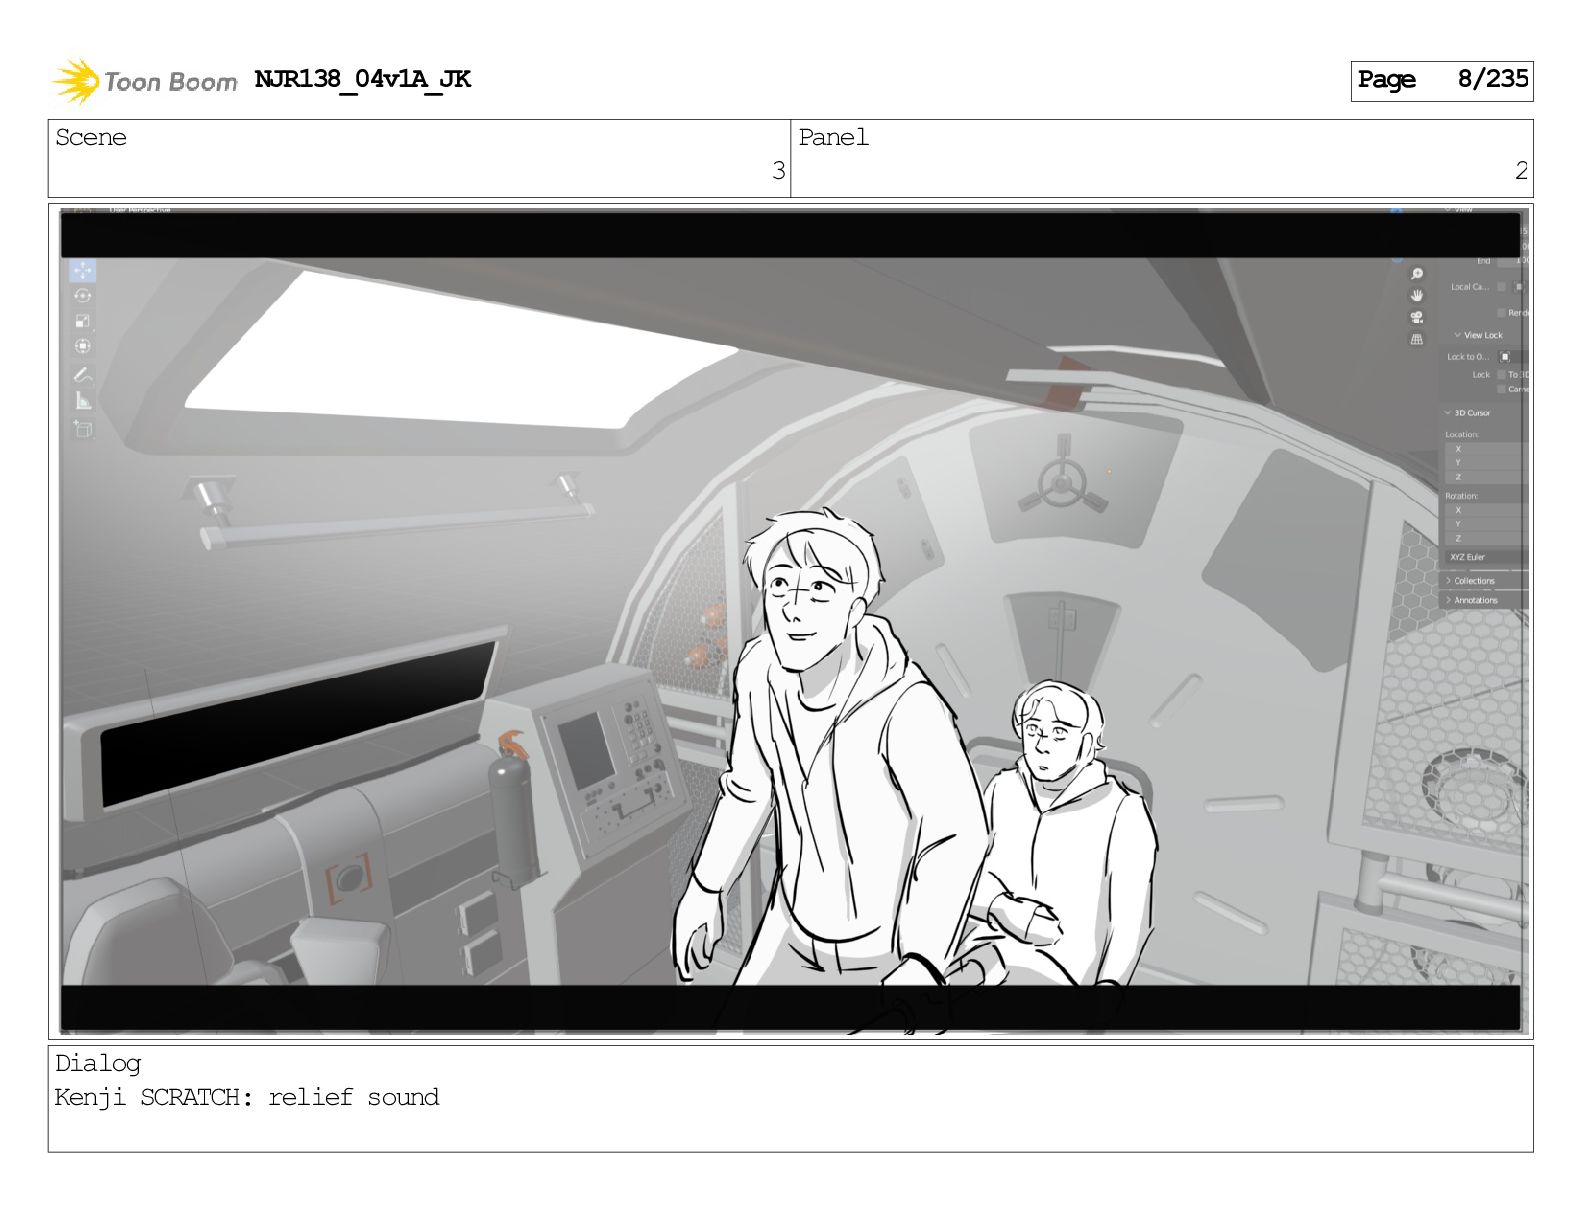Toggle perspective/orthographic grid icon
The width and height of the screenshot is (1584, 1224).
pos(1416,339)
